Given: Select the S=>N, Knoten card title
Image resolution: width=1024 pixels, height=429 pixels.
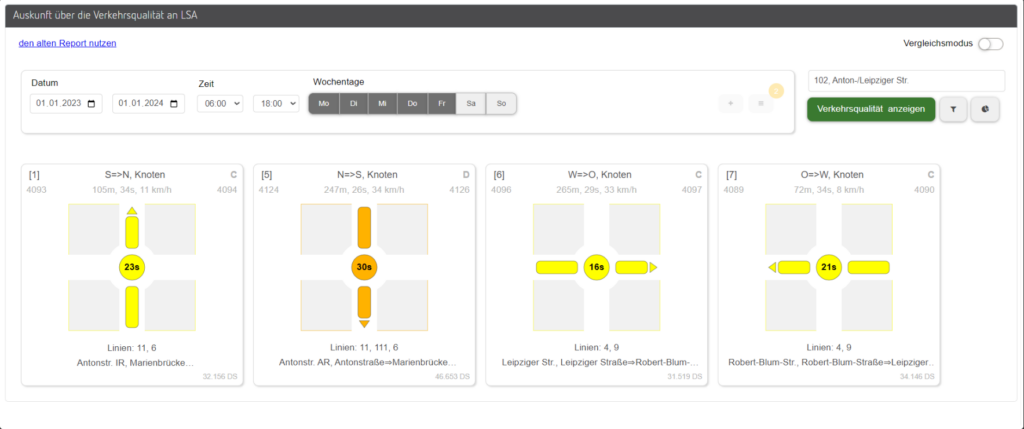Looking at the screenshot, I should [135, 175].
